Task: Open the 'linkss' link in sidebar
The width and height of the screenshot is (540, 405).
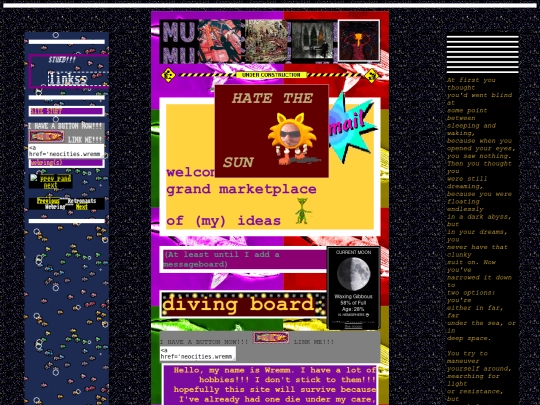Action: click(68, 79)
